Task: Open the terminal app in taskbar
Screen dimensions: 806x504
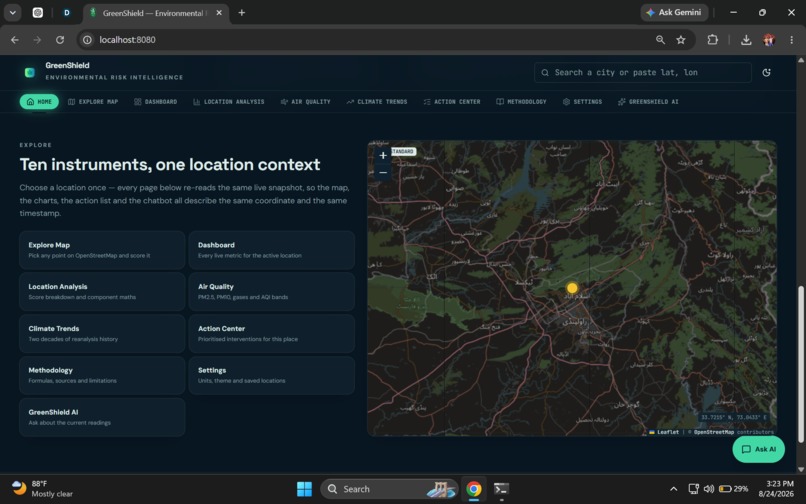Action: (501, 489)
